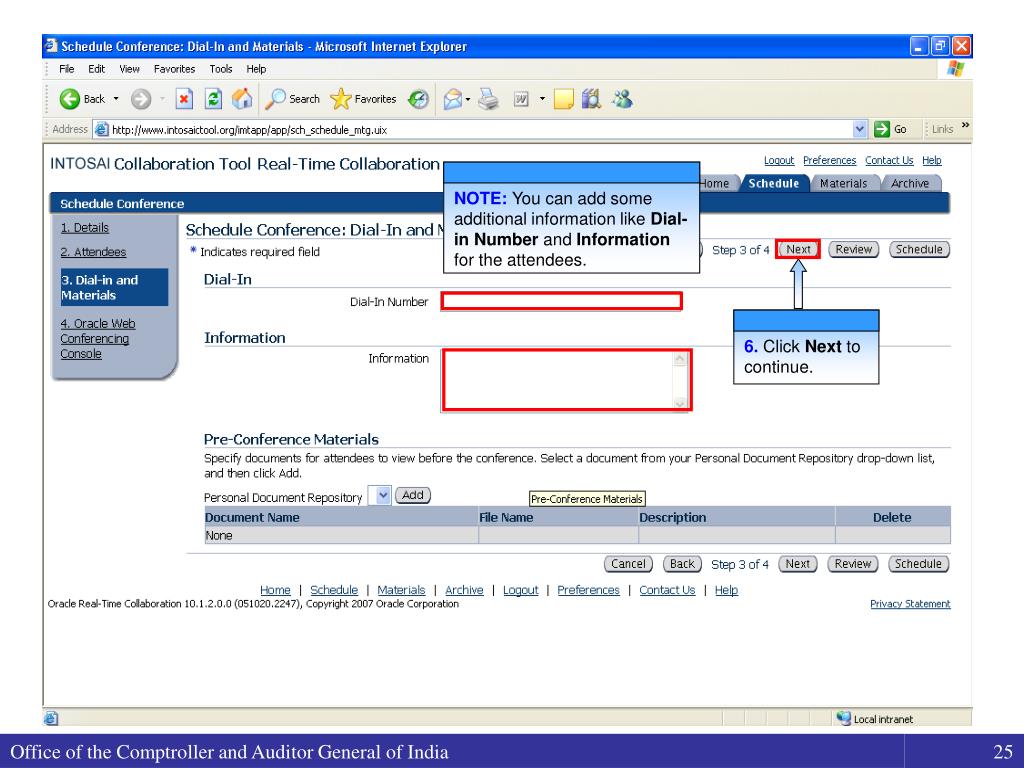Click the bottom Next button
The height and width of the screenshot is (768, 1024).
(x=797, y=564)
